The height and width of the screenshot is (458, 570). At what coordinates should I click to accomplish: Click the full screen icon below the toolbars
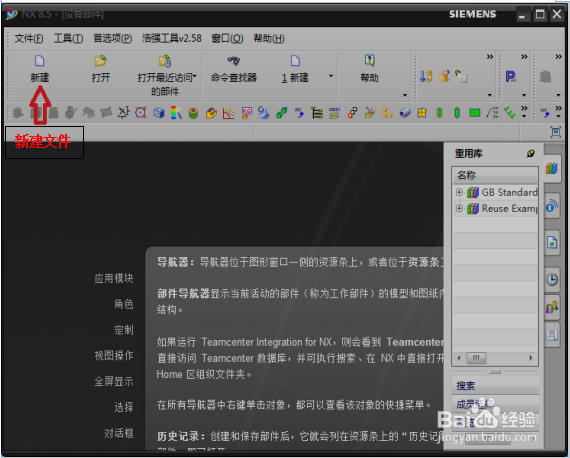(x=555, y=132)
